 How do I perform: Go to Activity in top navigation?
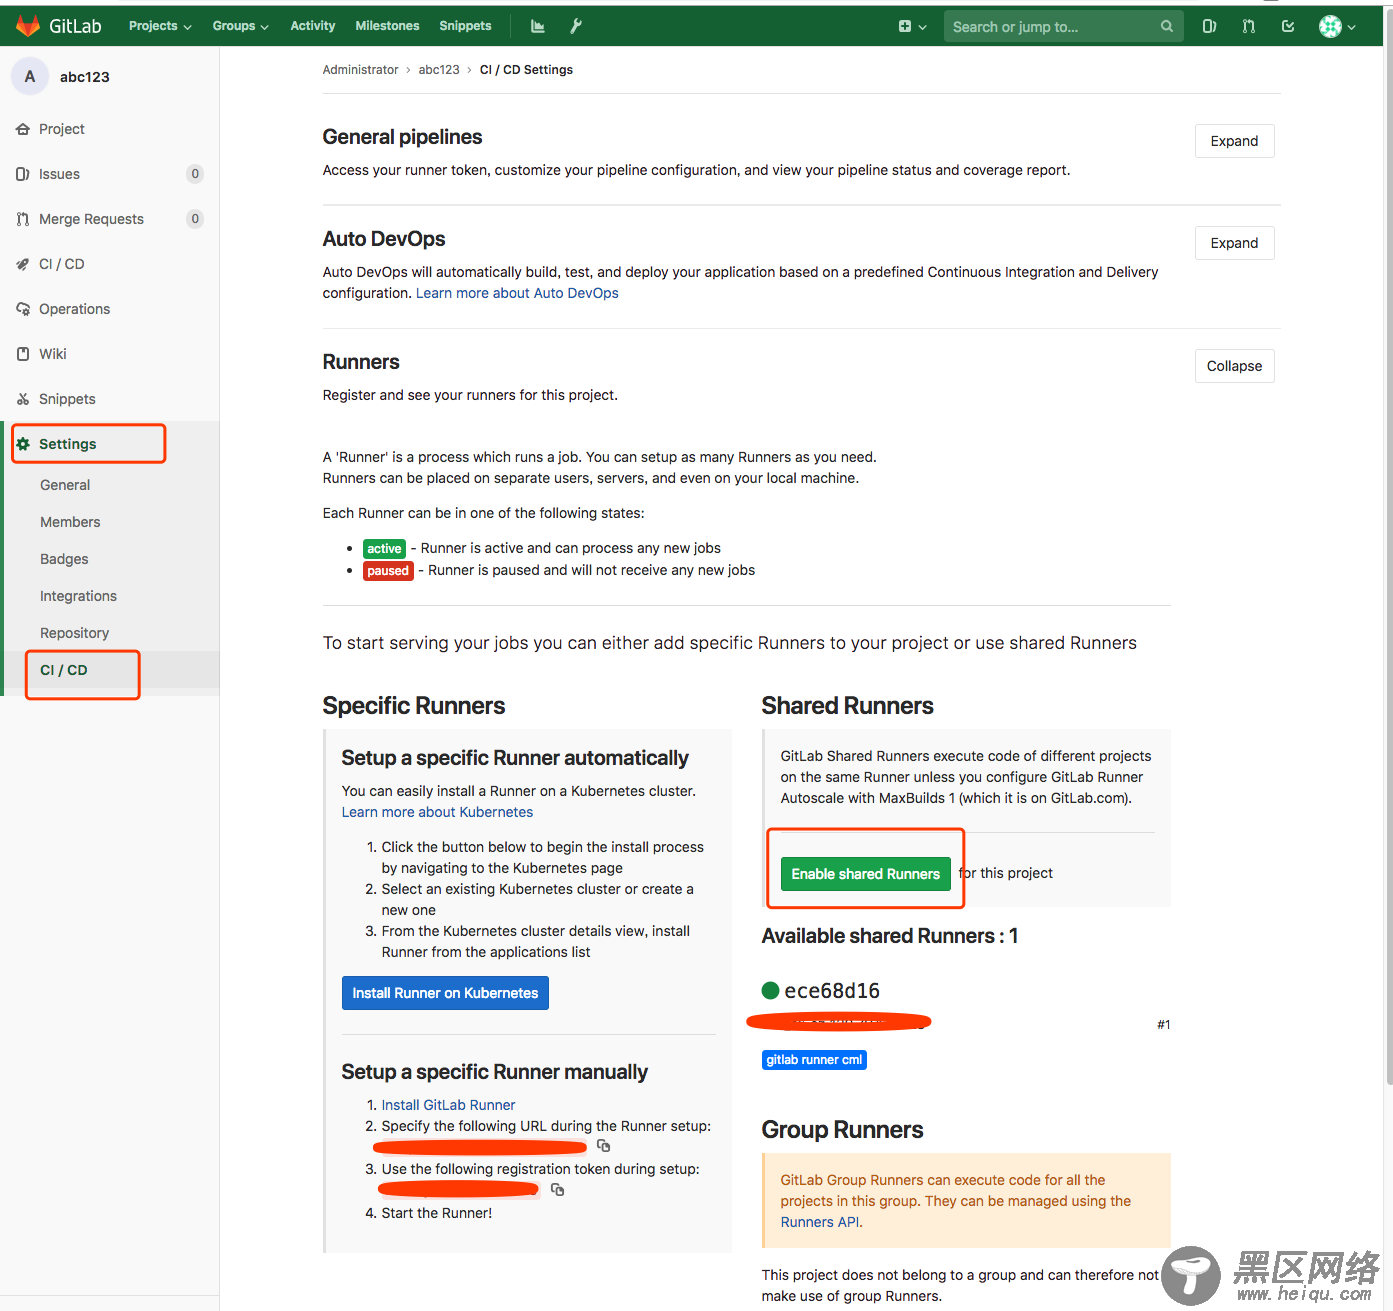click(313, 26)
